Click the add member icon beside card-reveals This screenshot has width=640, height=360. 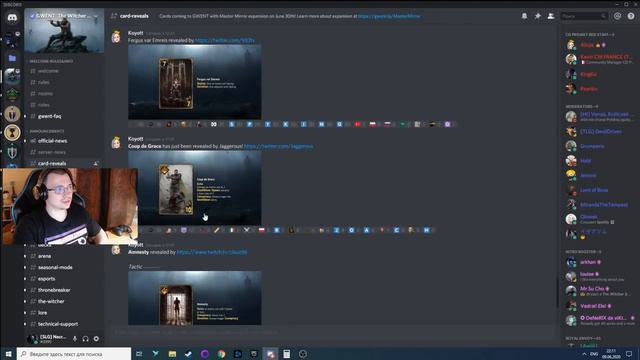tap(96, 163)
